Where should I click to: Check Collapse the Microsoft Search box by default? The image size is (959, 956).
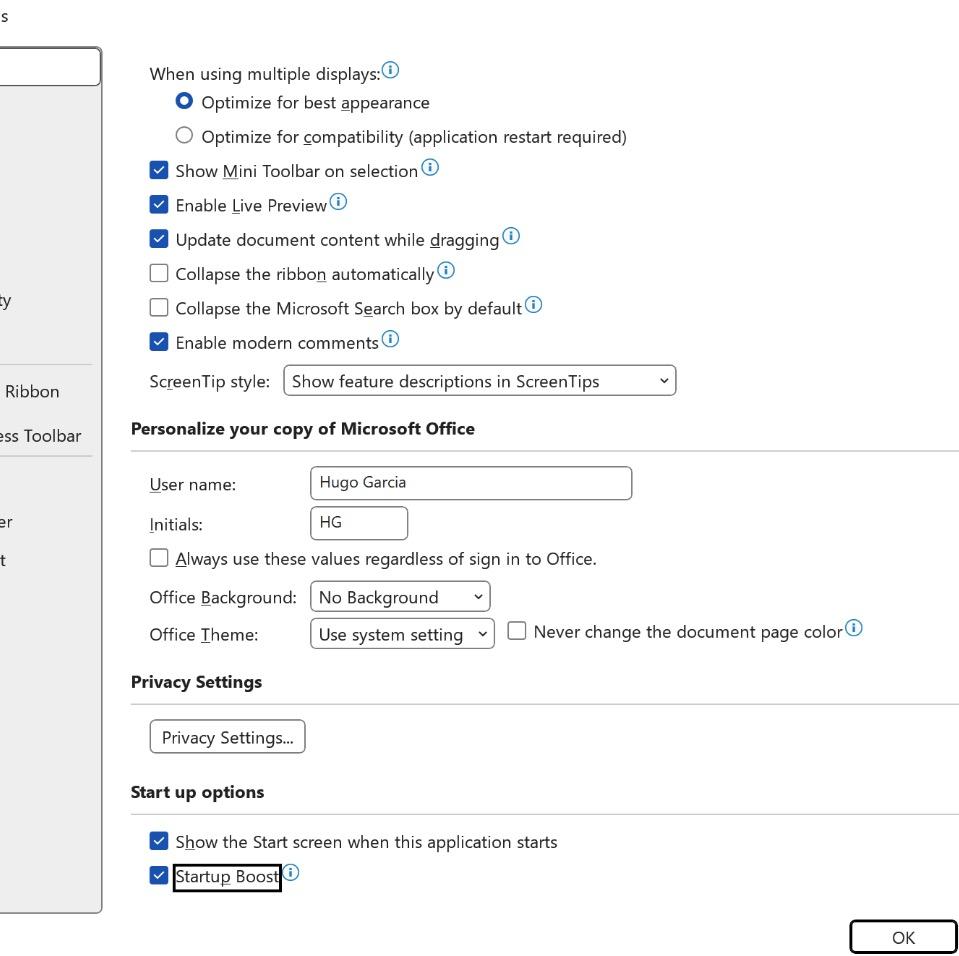(159, 307)
